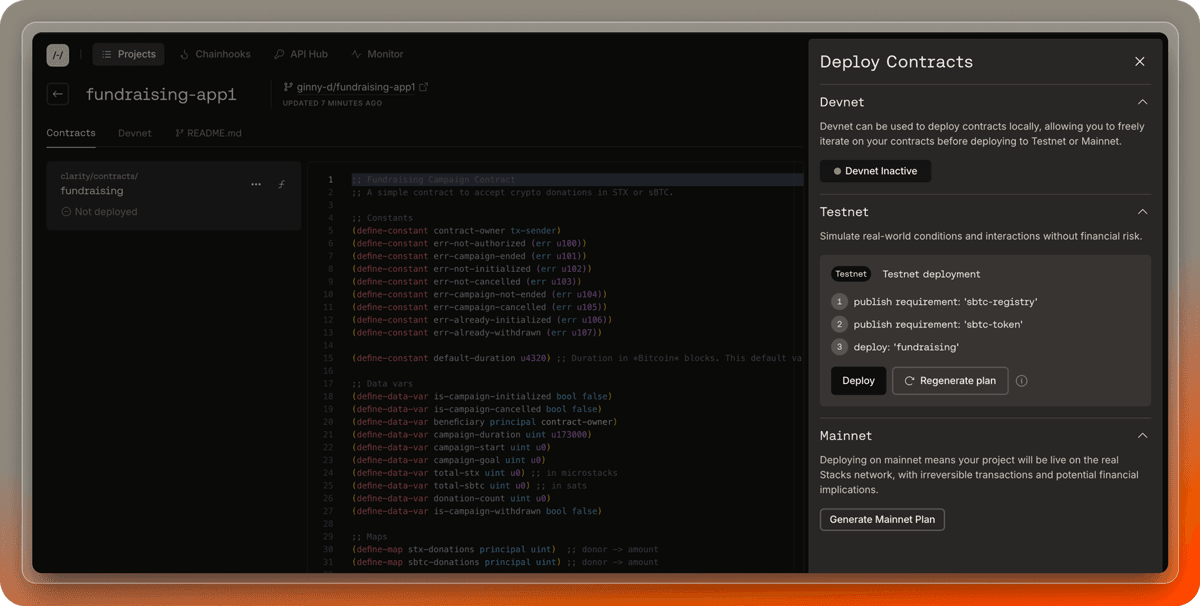
Task: Open the fundraising contract's three-dot menu
Action: point(256,185)
